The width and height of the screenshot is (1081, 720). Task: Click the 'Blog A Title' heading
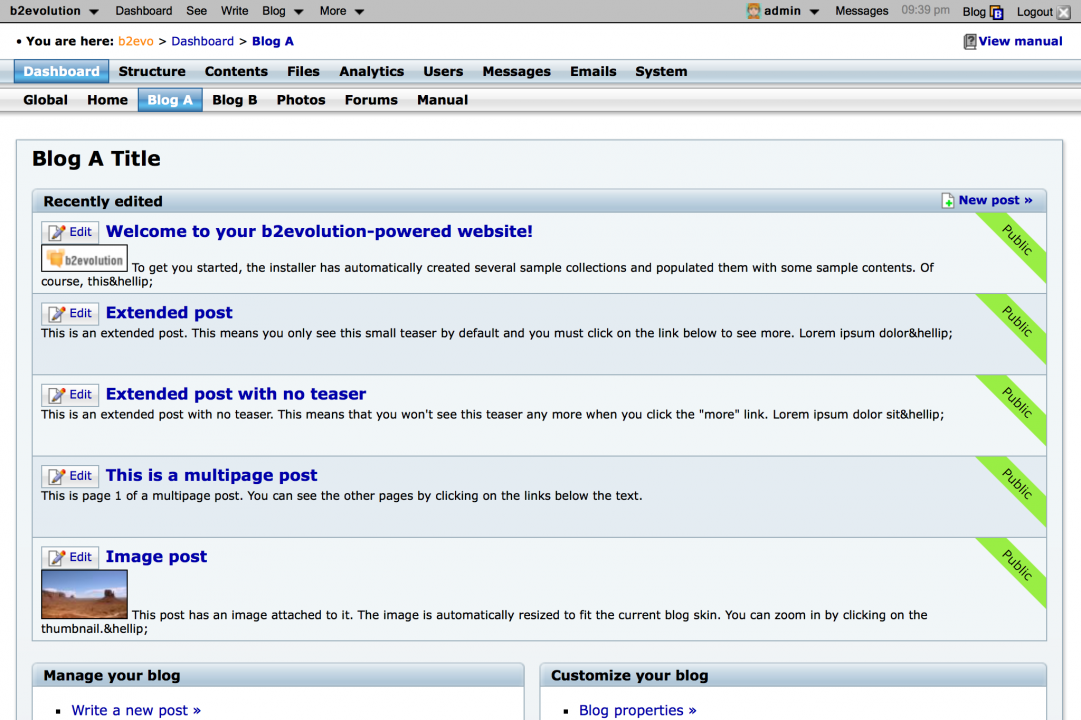(x=96, y=159)
